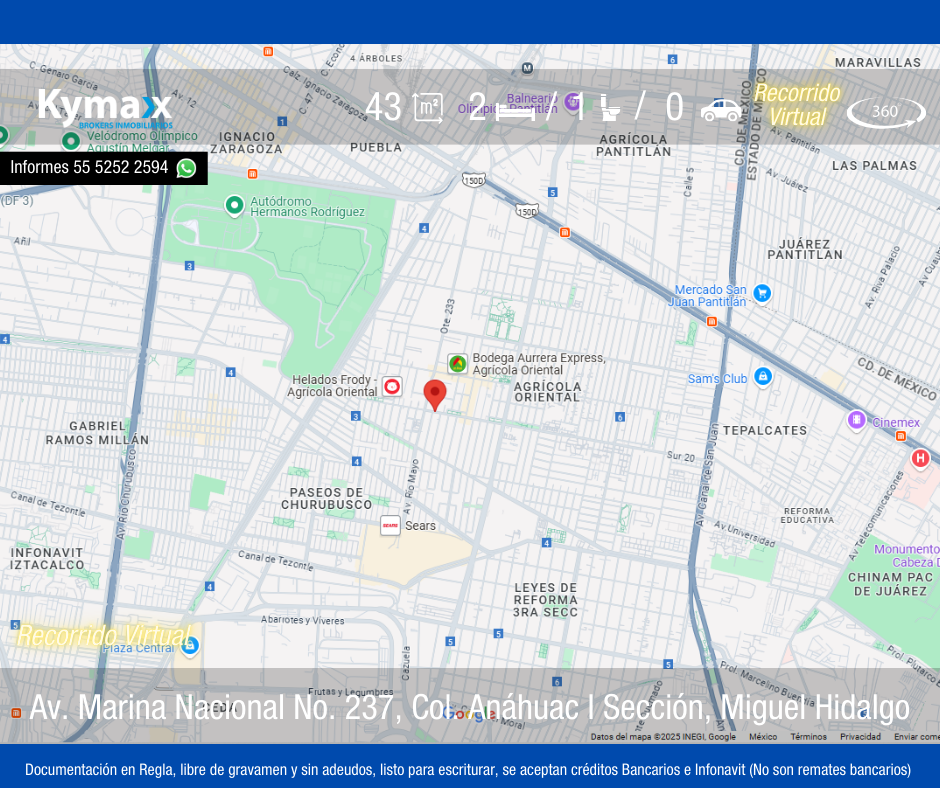Click the JUÁREZ PANTITLÁN neighborhood label
The image size is (940, 788).
[x=805, y=249]
